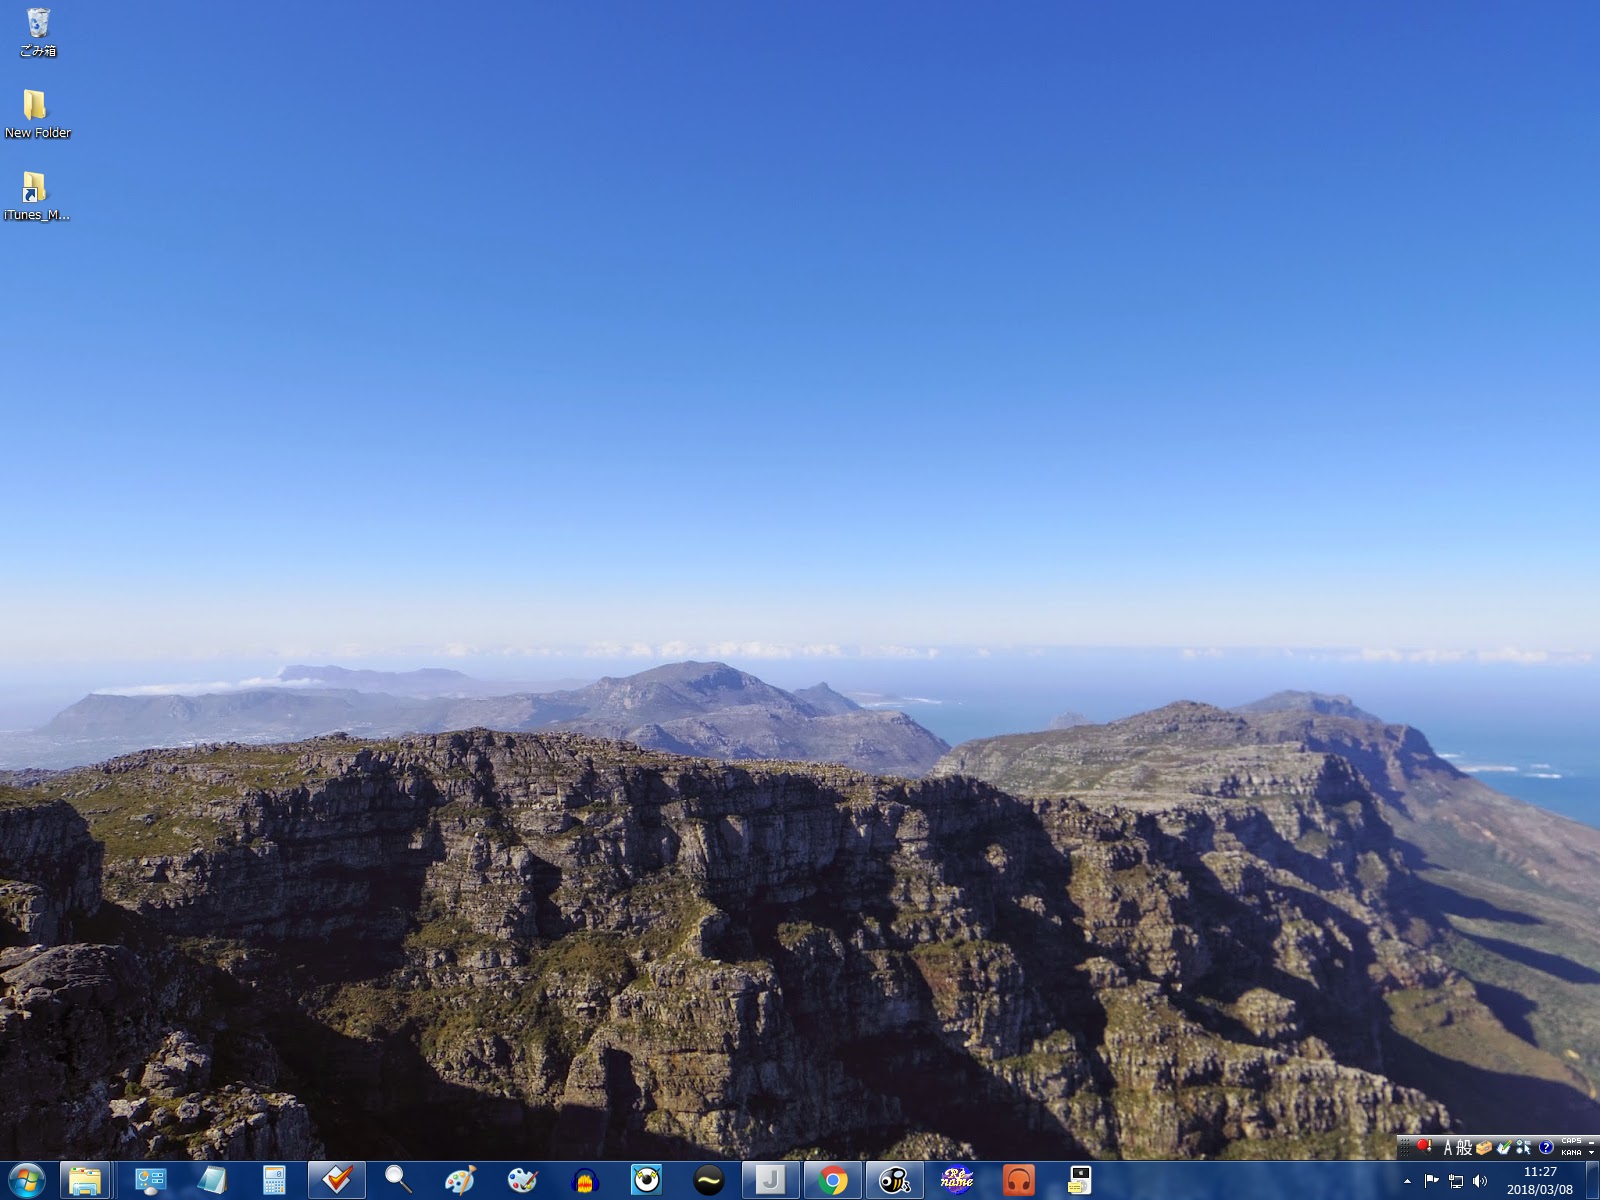This screenshot has height=1200, width=1600.
Task: Change IME conversion mode '般'
Action: [1464, 1148]
